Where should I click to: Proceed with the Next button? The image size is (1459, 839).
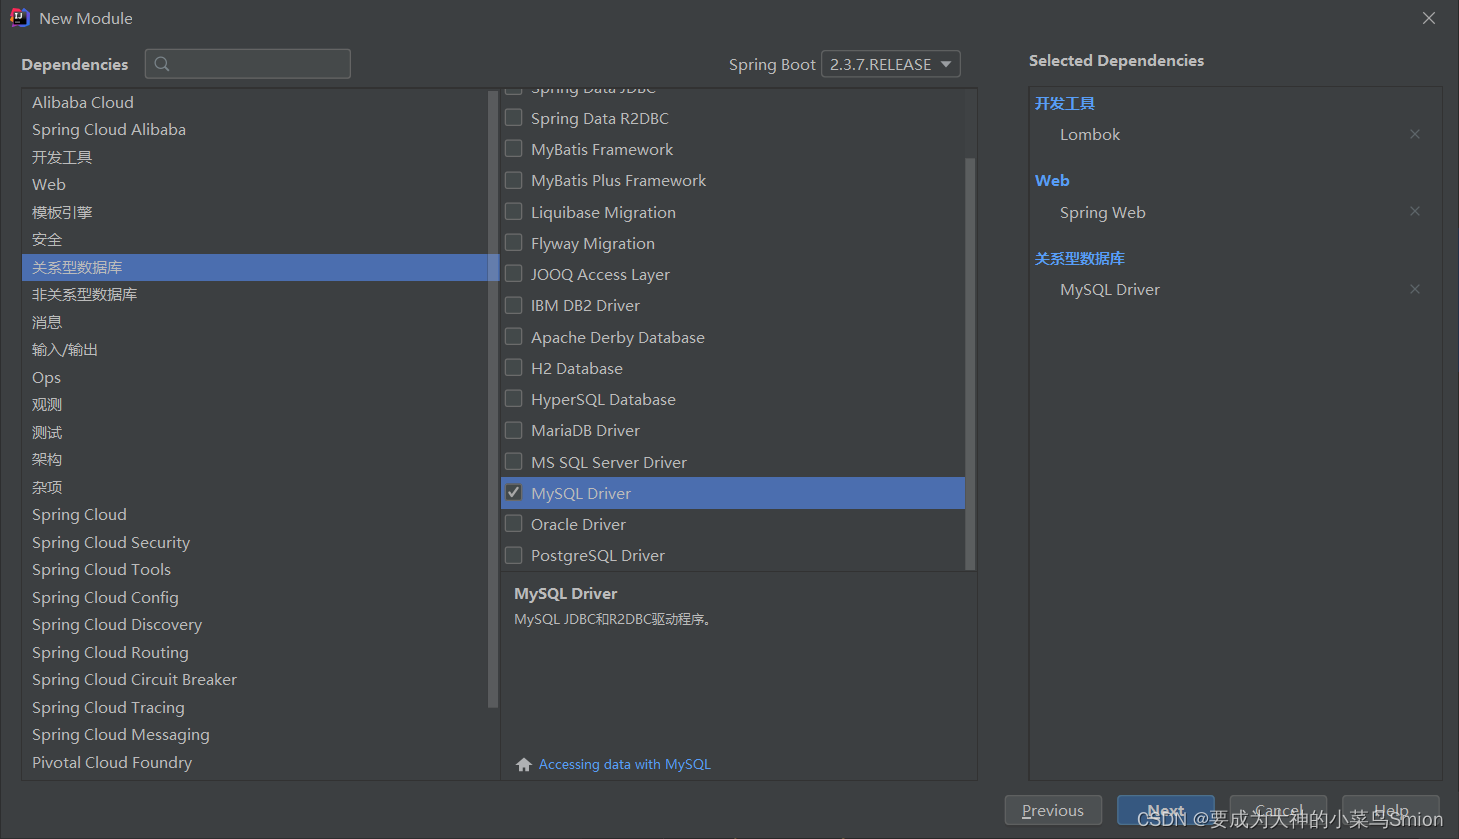1166,810
